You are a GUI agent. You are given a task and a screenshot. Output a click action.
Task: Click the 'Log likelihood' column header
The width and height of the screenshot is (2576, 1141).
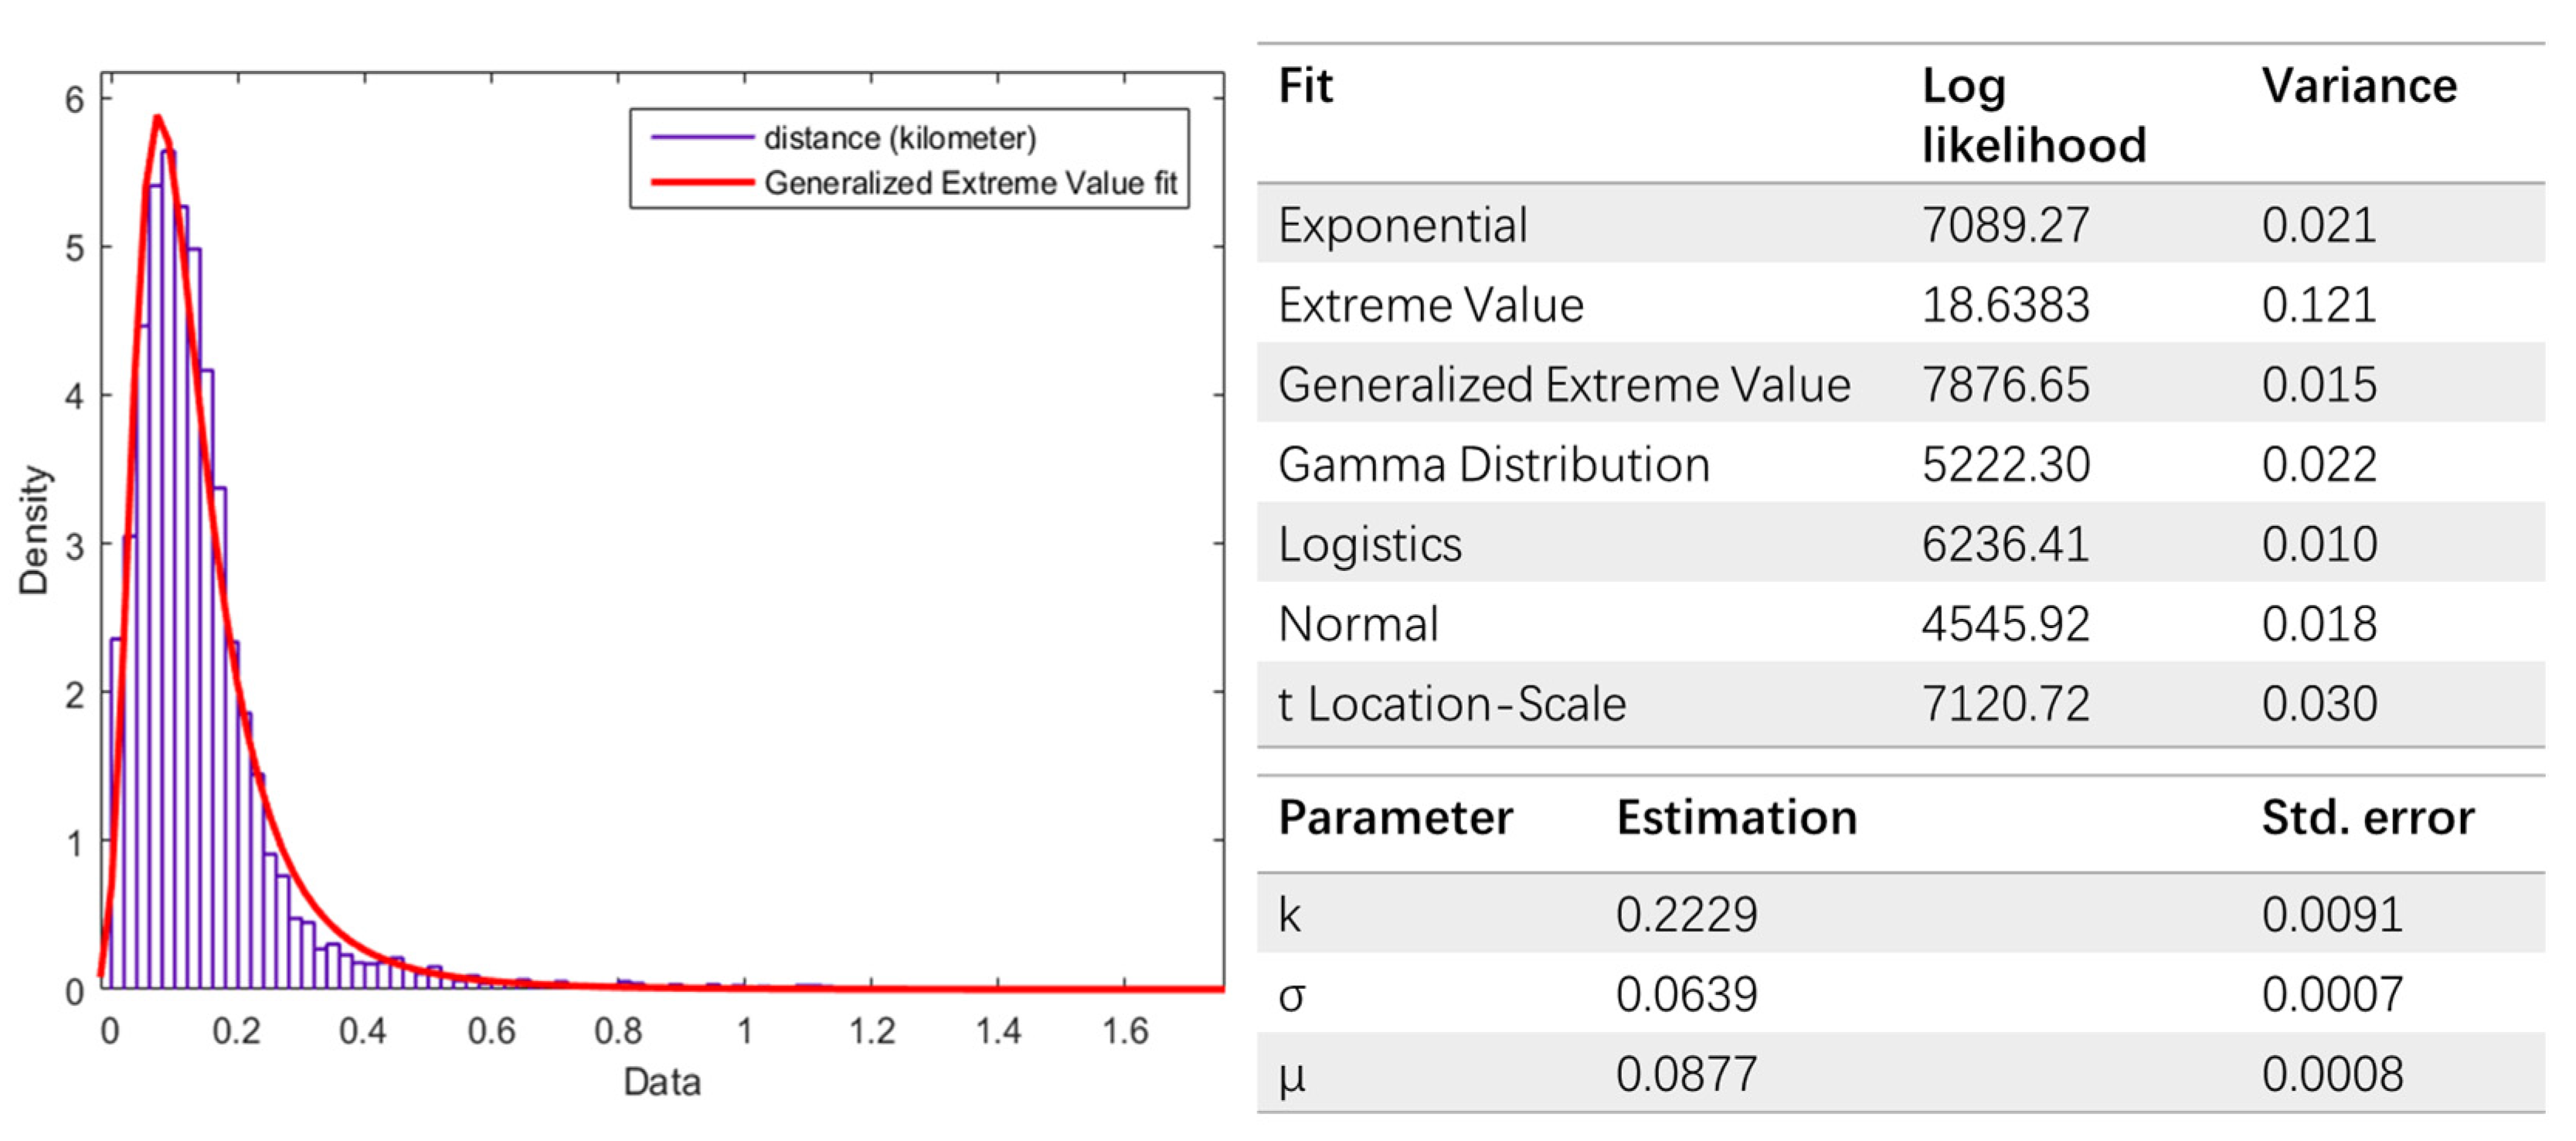[x=2033, y=115]
